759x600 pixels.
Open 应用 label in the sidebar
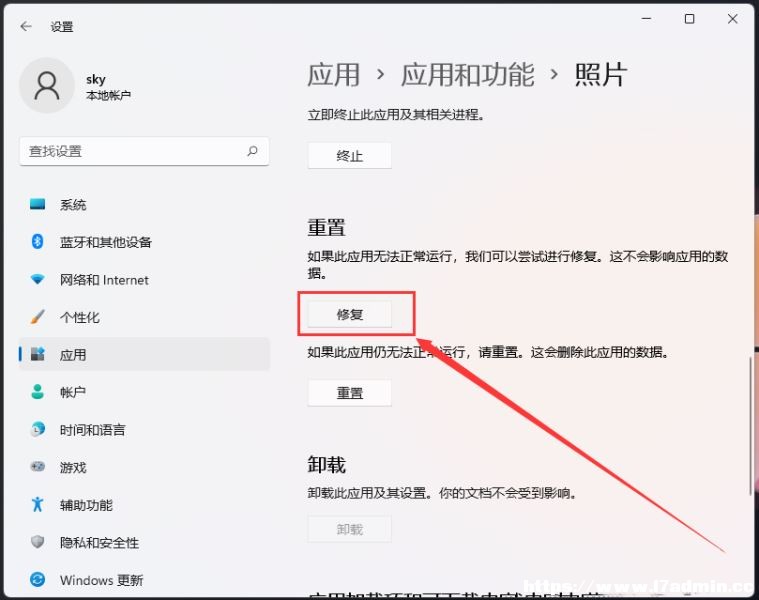coord(73,355)
